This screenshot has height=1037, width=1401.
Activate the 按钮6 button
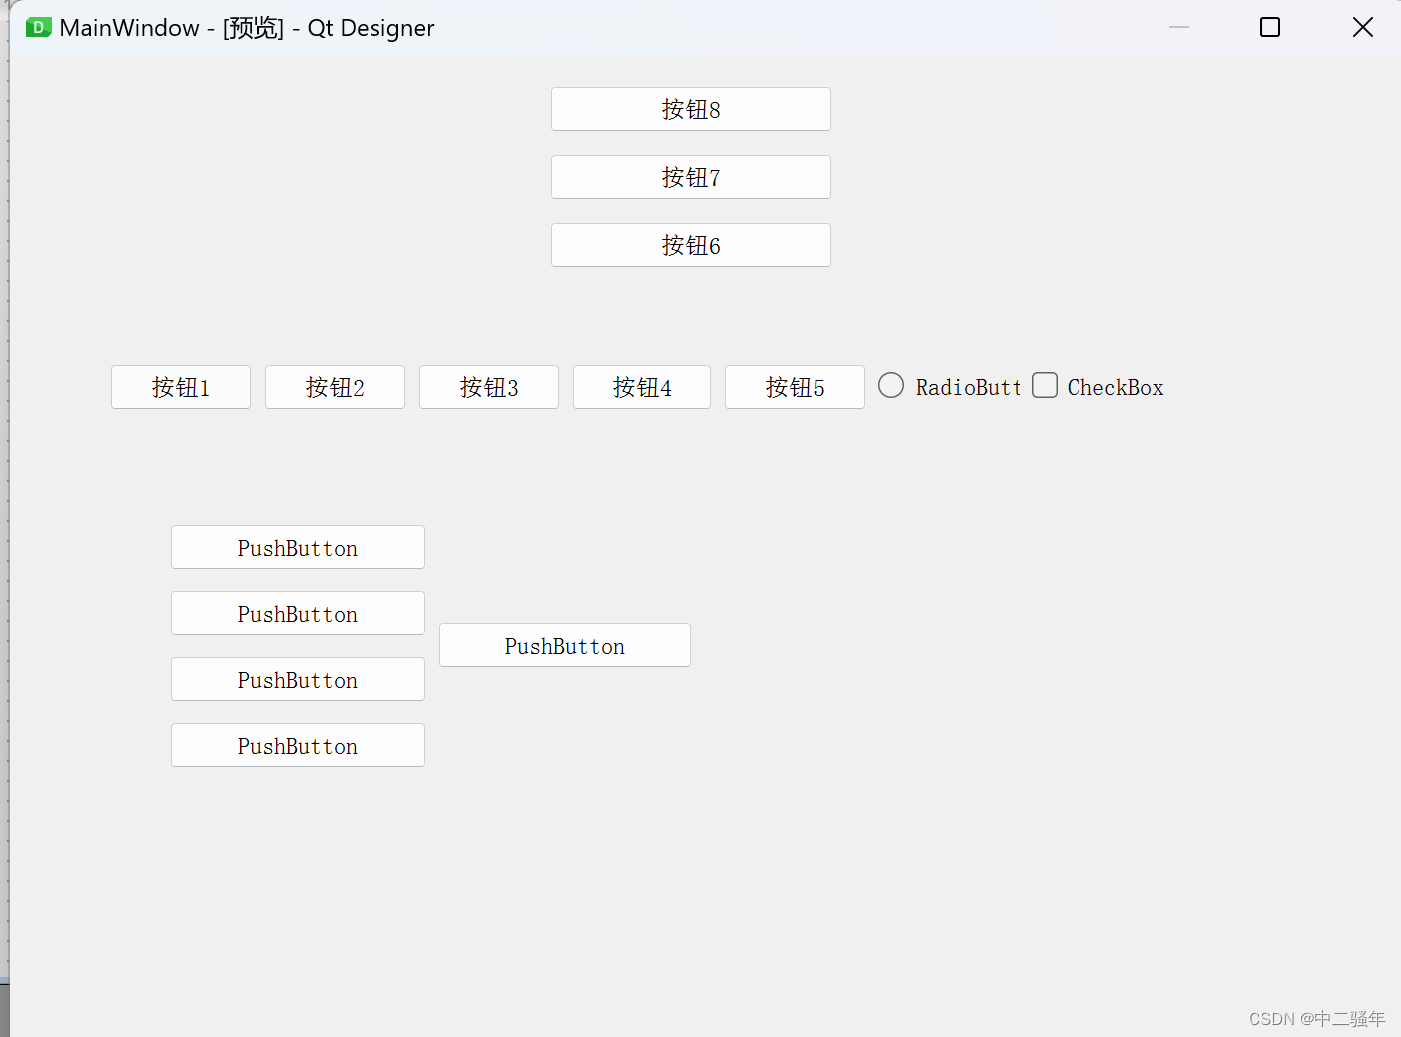click(x=691, y=245)
